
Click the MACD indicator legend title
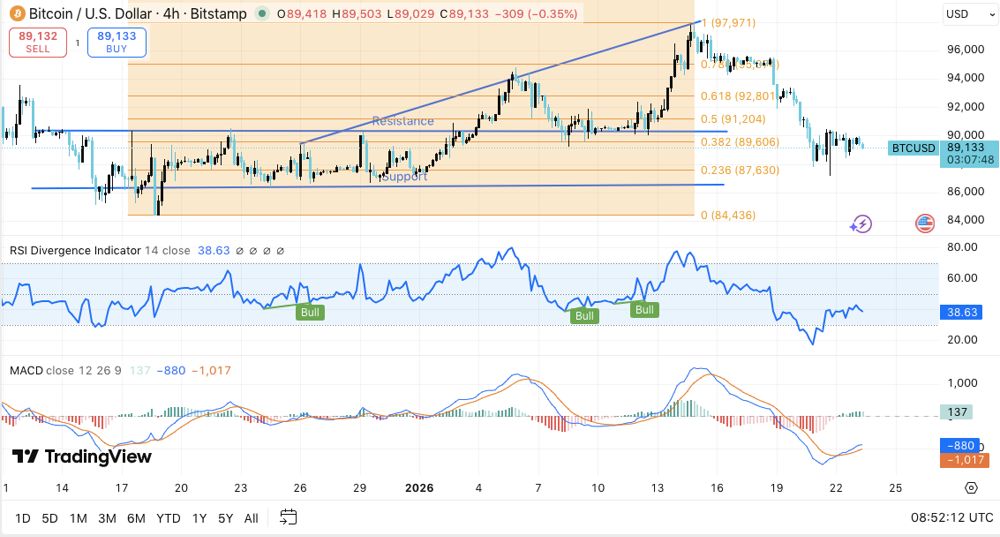click(x=26, y=371)
